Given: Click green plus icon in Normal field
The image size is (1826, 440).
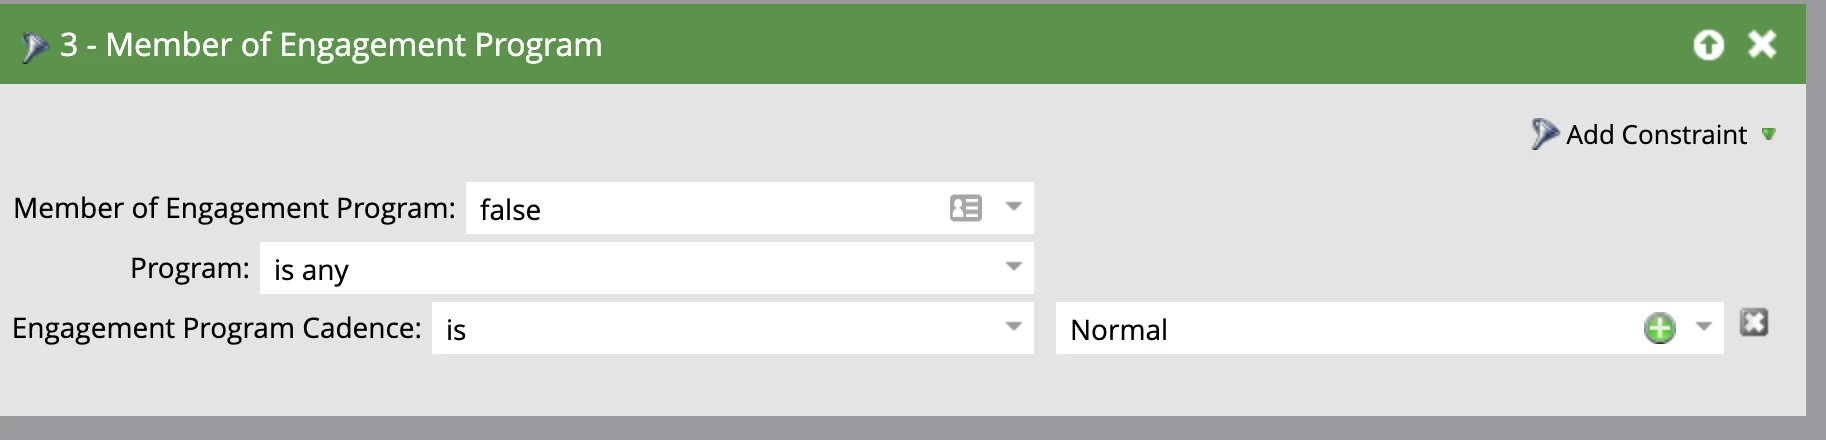Looking at the screenshot, I should pos(1660,328).
